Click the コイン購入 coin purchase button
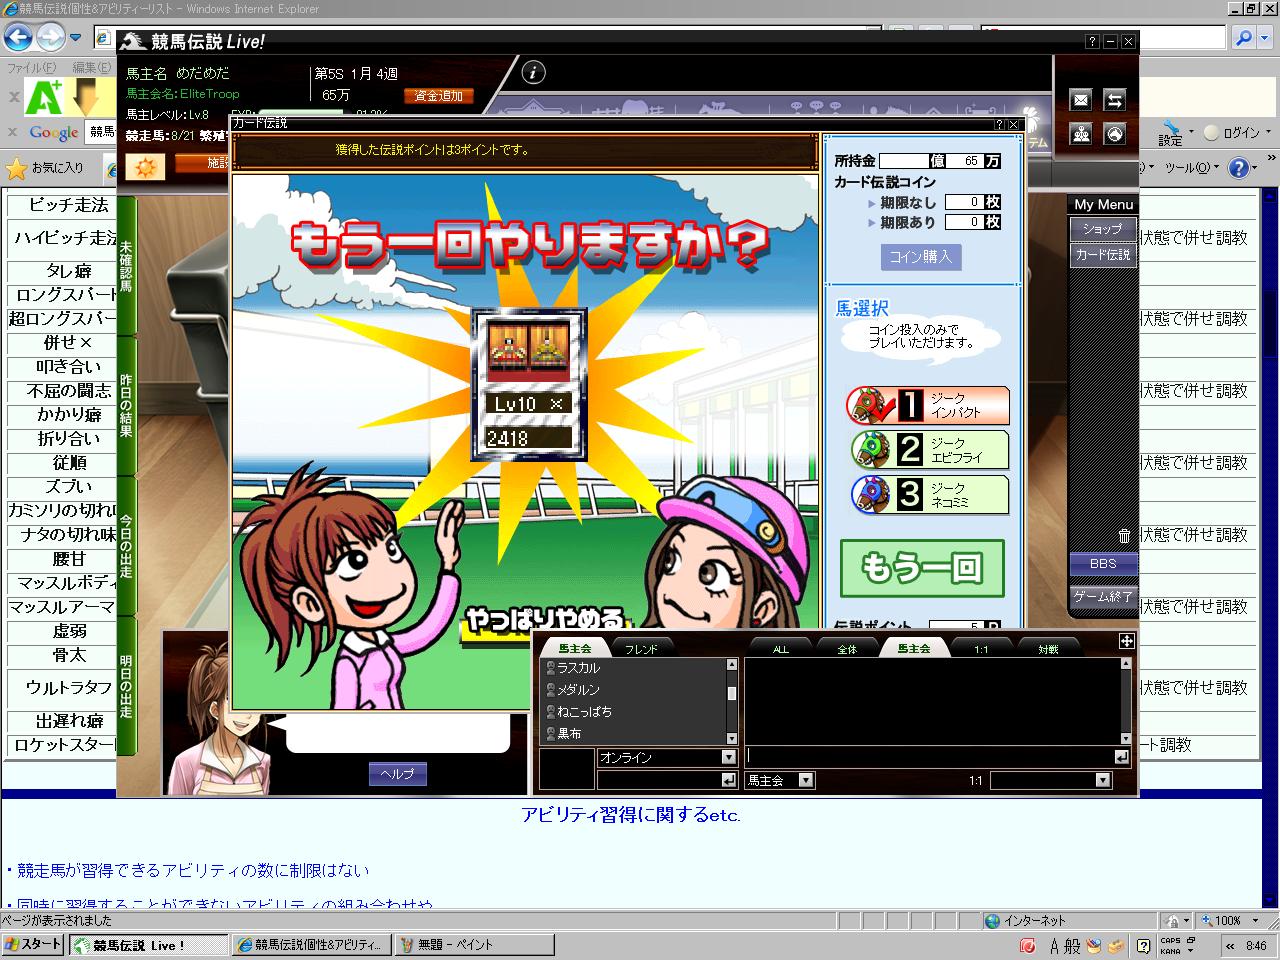Image resolution: width=1280 pixels, height=960 pixels. point(921,257)
